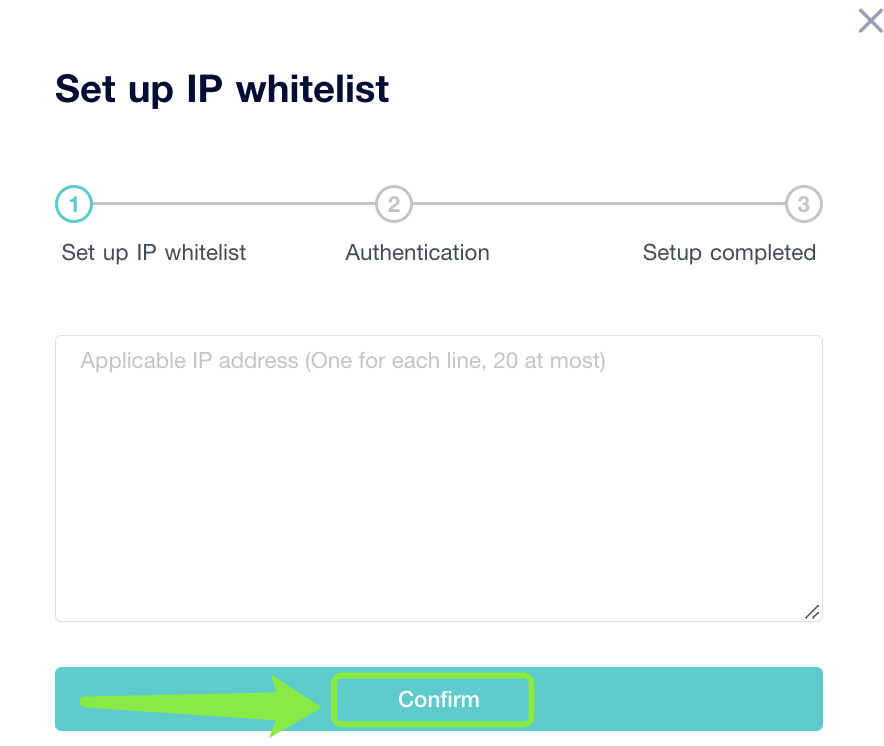Select the "Setup completed" step label
Screen dimensions: 884x746
click(729, 253)
